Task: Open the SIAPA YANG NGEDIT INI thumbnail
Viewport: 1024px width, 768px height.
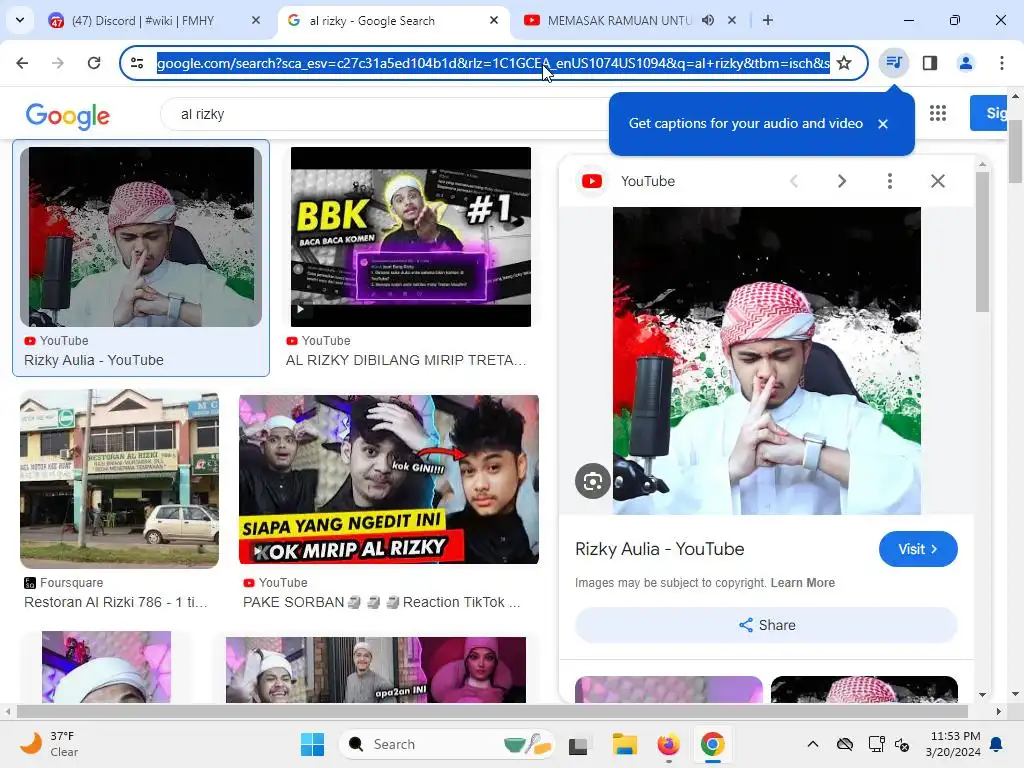Action: coord(389,479)
